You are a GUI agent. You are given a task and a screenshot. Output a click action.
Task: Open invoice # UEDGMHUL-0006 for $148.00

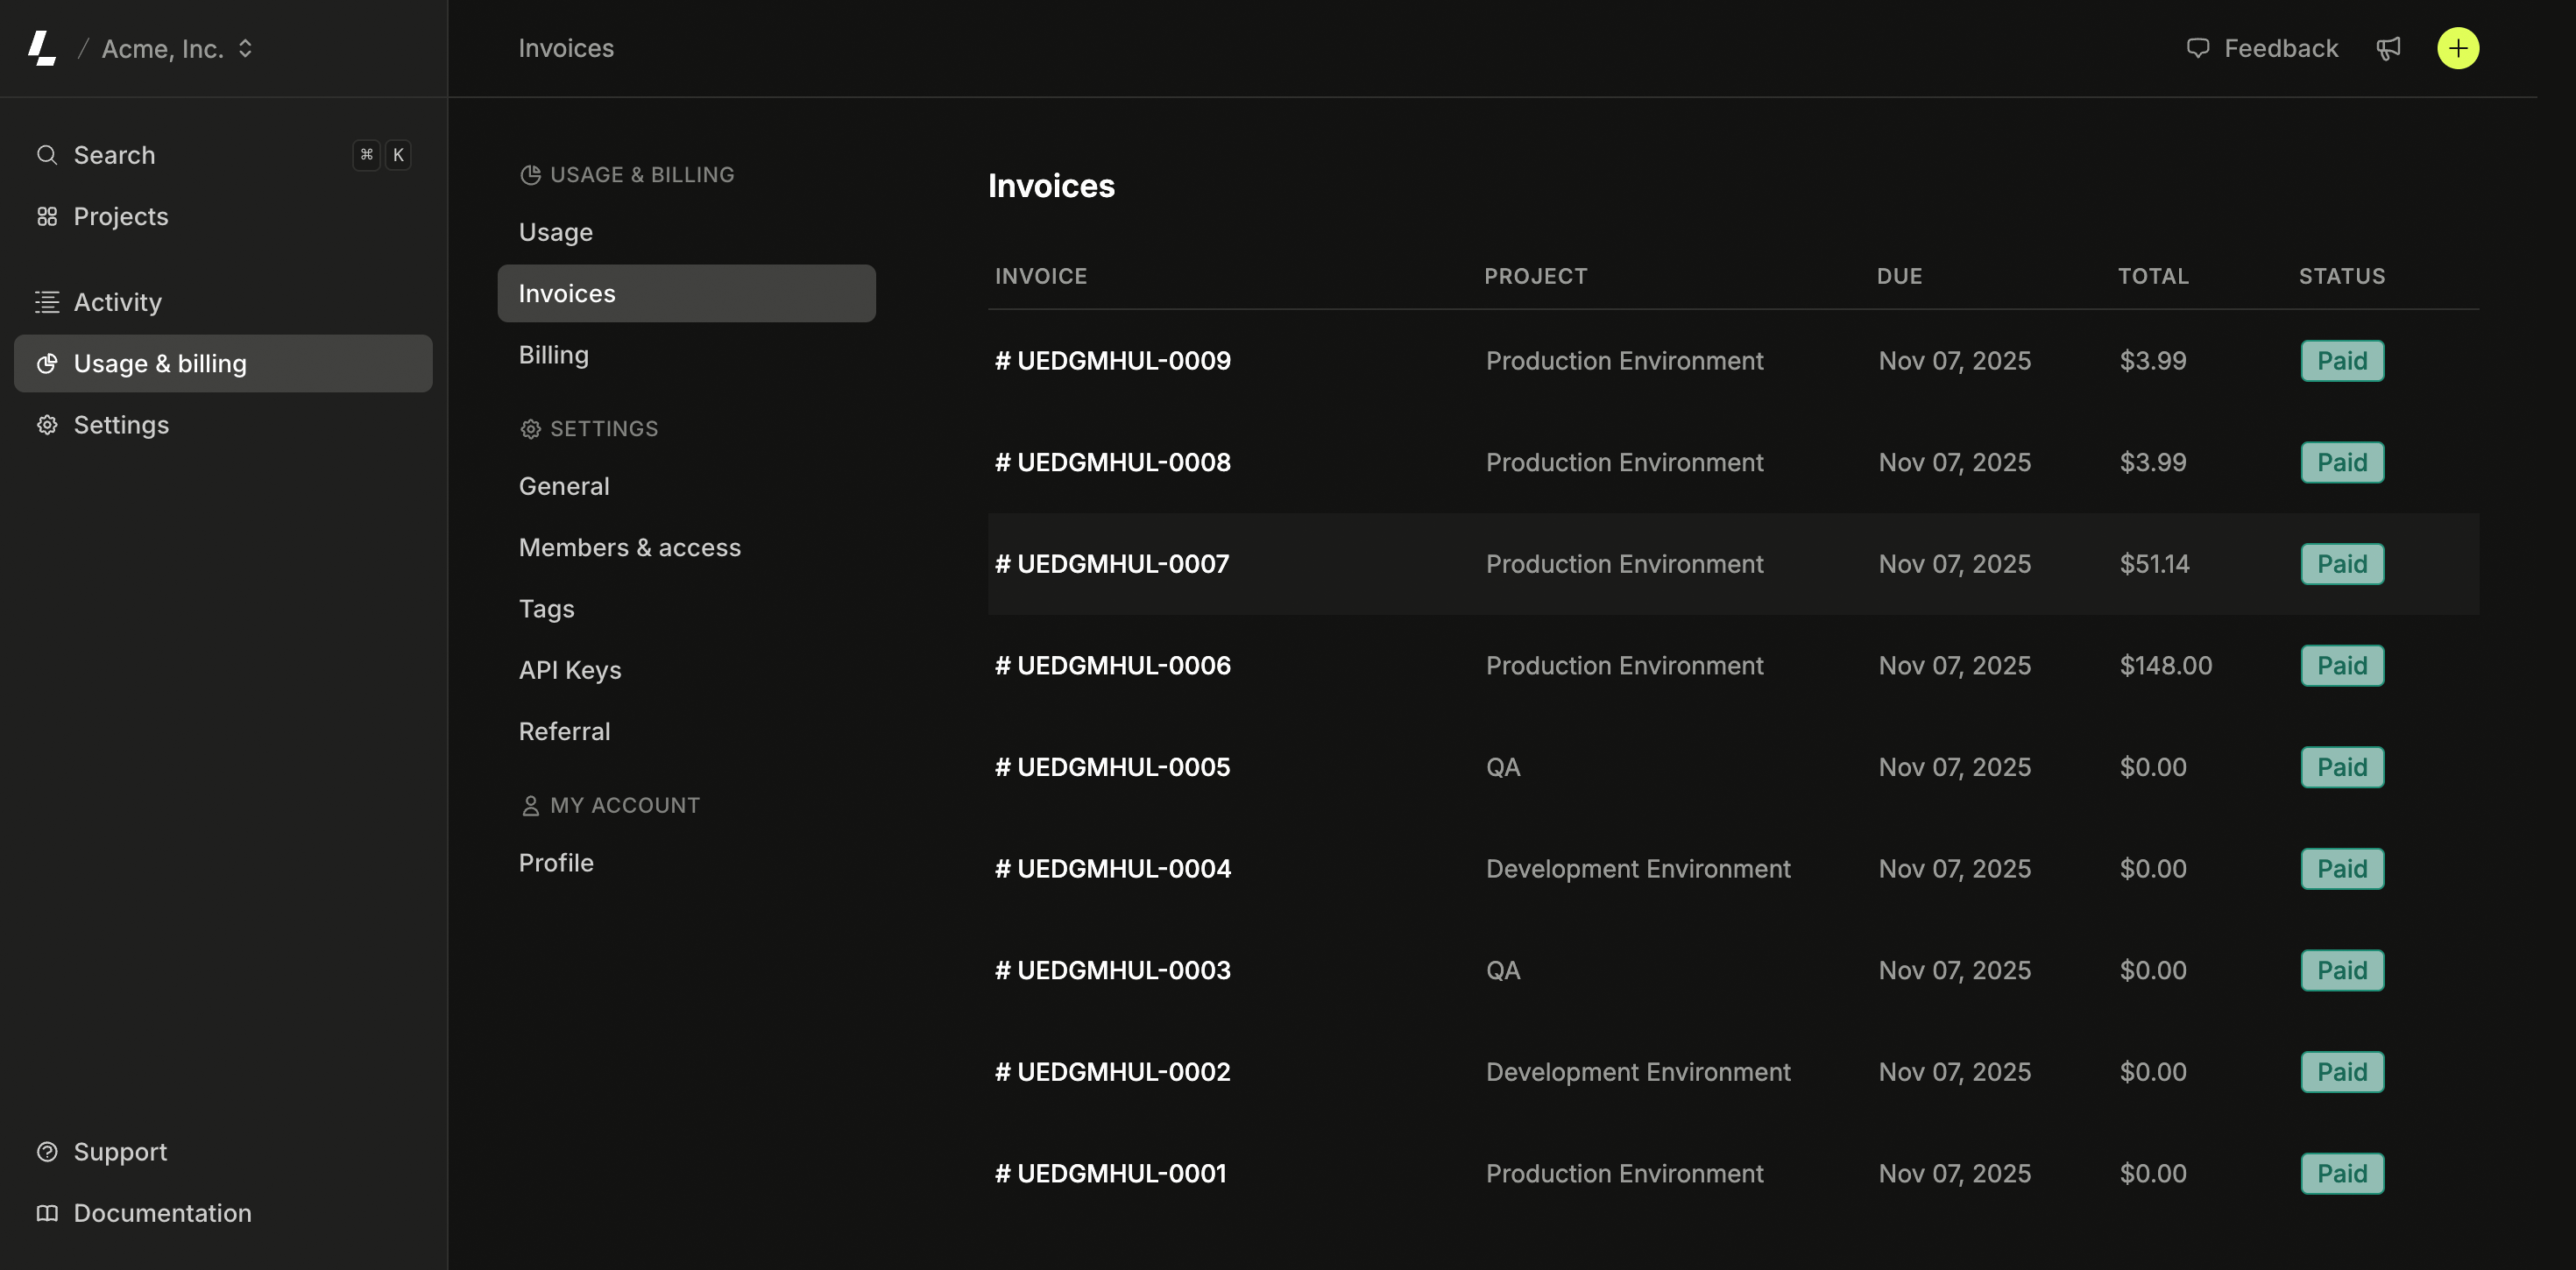point(1112,666)
